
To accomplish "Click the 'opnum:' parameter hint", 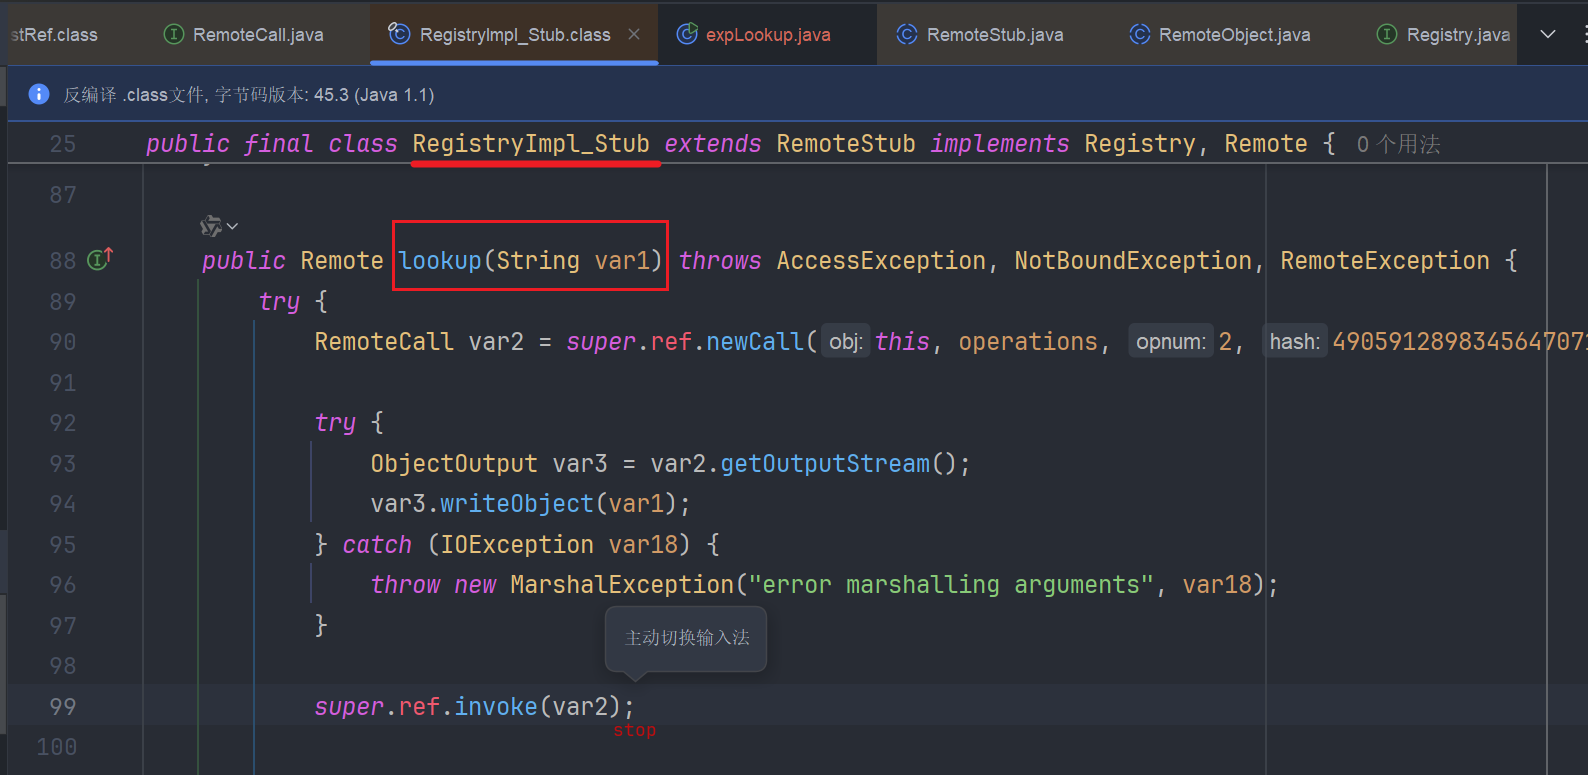I will 1171,342.
